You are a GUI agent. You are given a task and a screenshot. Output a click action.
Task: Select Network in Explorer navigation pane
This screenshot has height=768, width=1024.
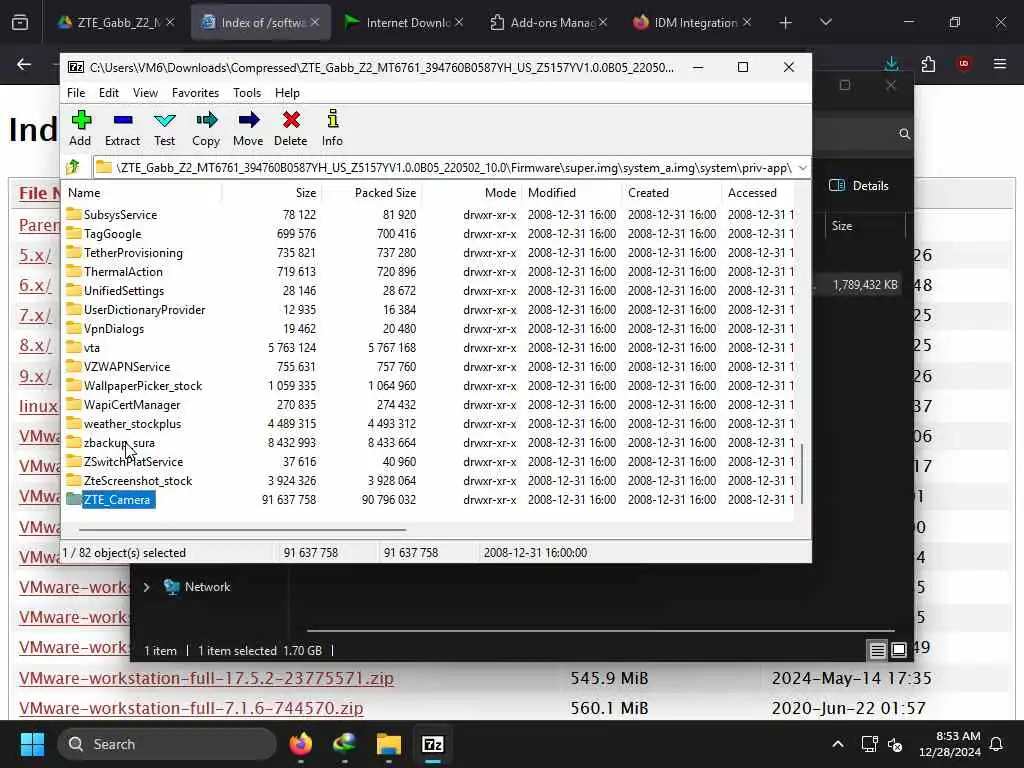click(x=208, y=586)
